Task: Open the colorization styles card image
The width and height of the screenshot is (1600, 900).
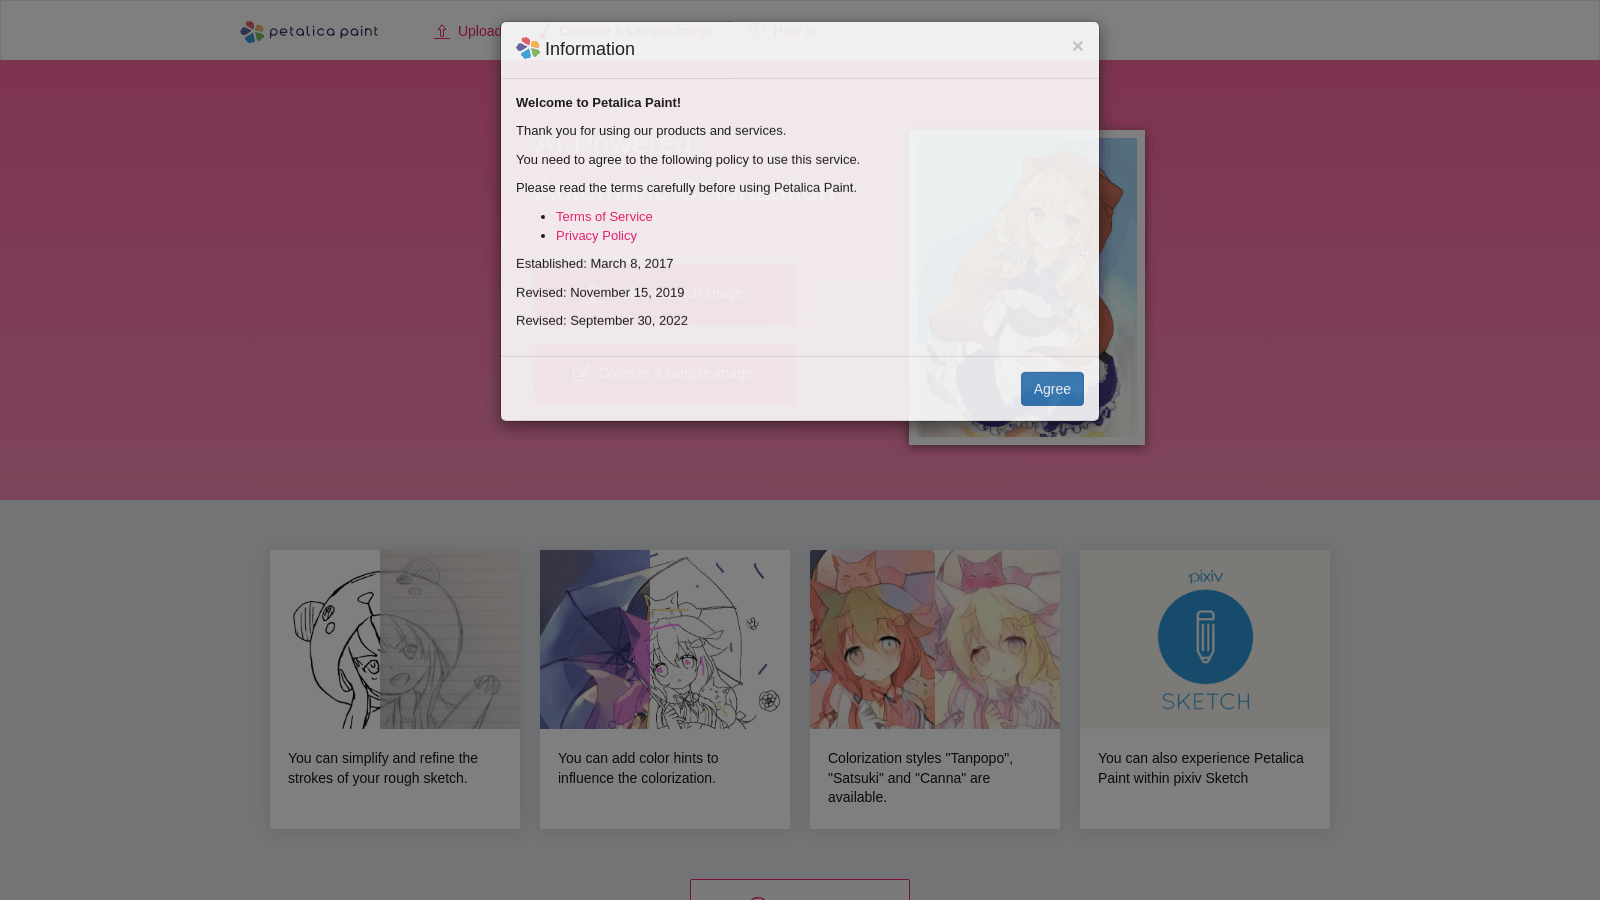Action: pyautogui.click(x=935, y=639)
